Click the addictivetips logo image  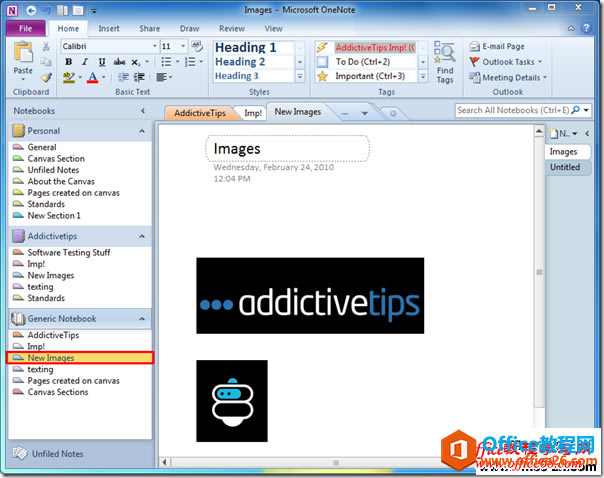tap(310, 296)
